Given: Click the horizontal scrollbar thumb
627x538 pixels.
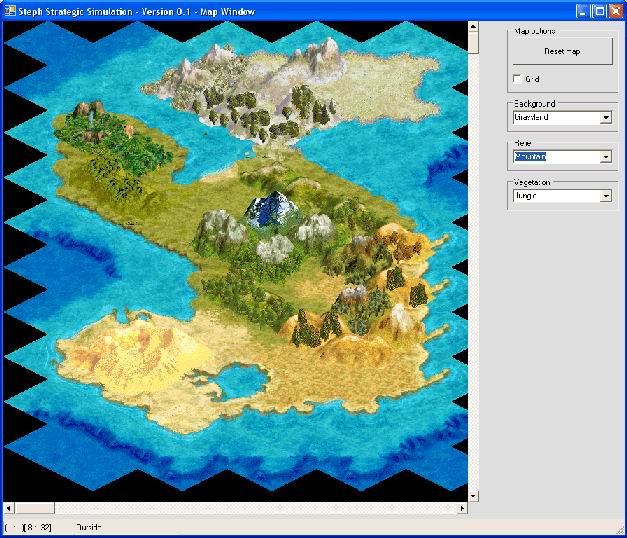Looking at the screenshot, I should (35, 508).
